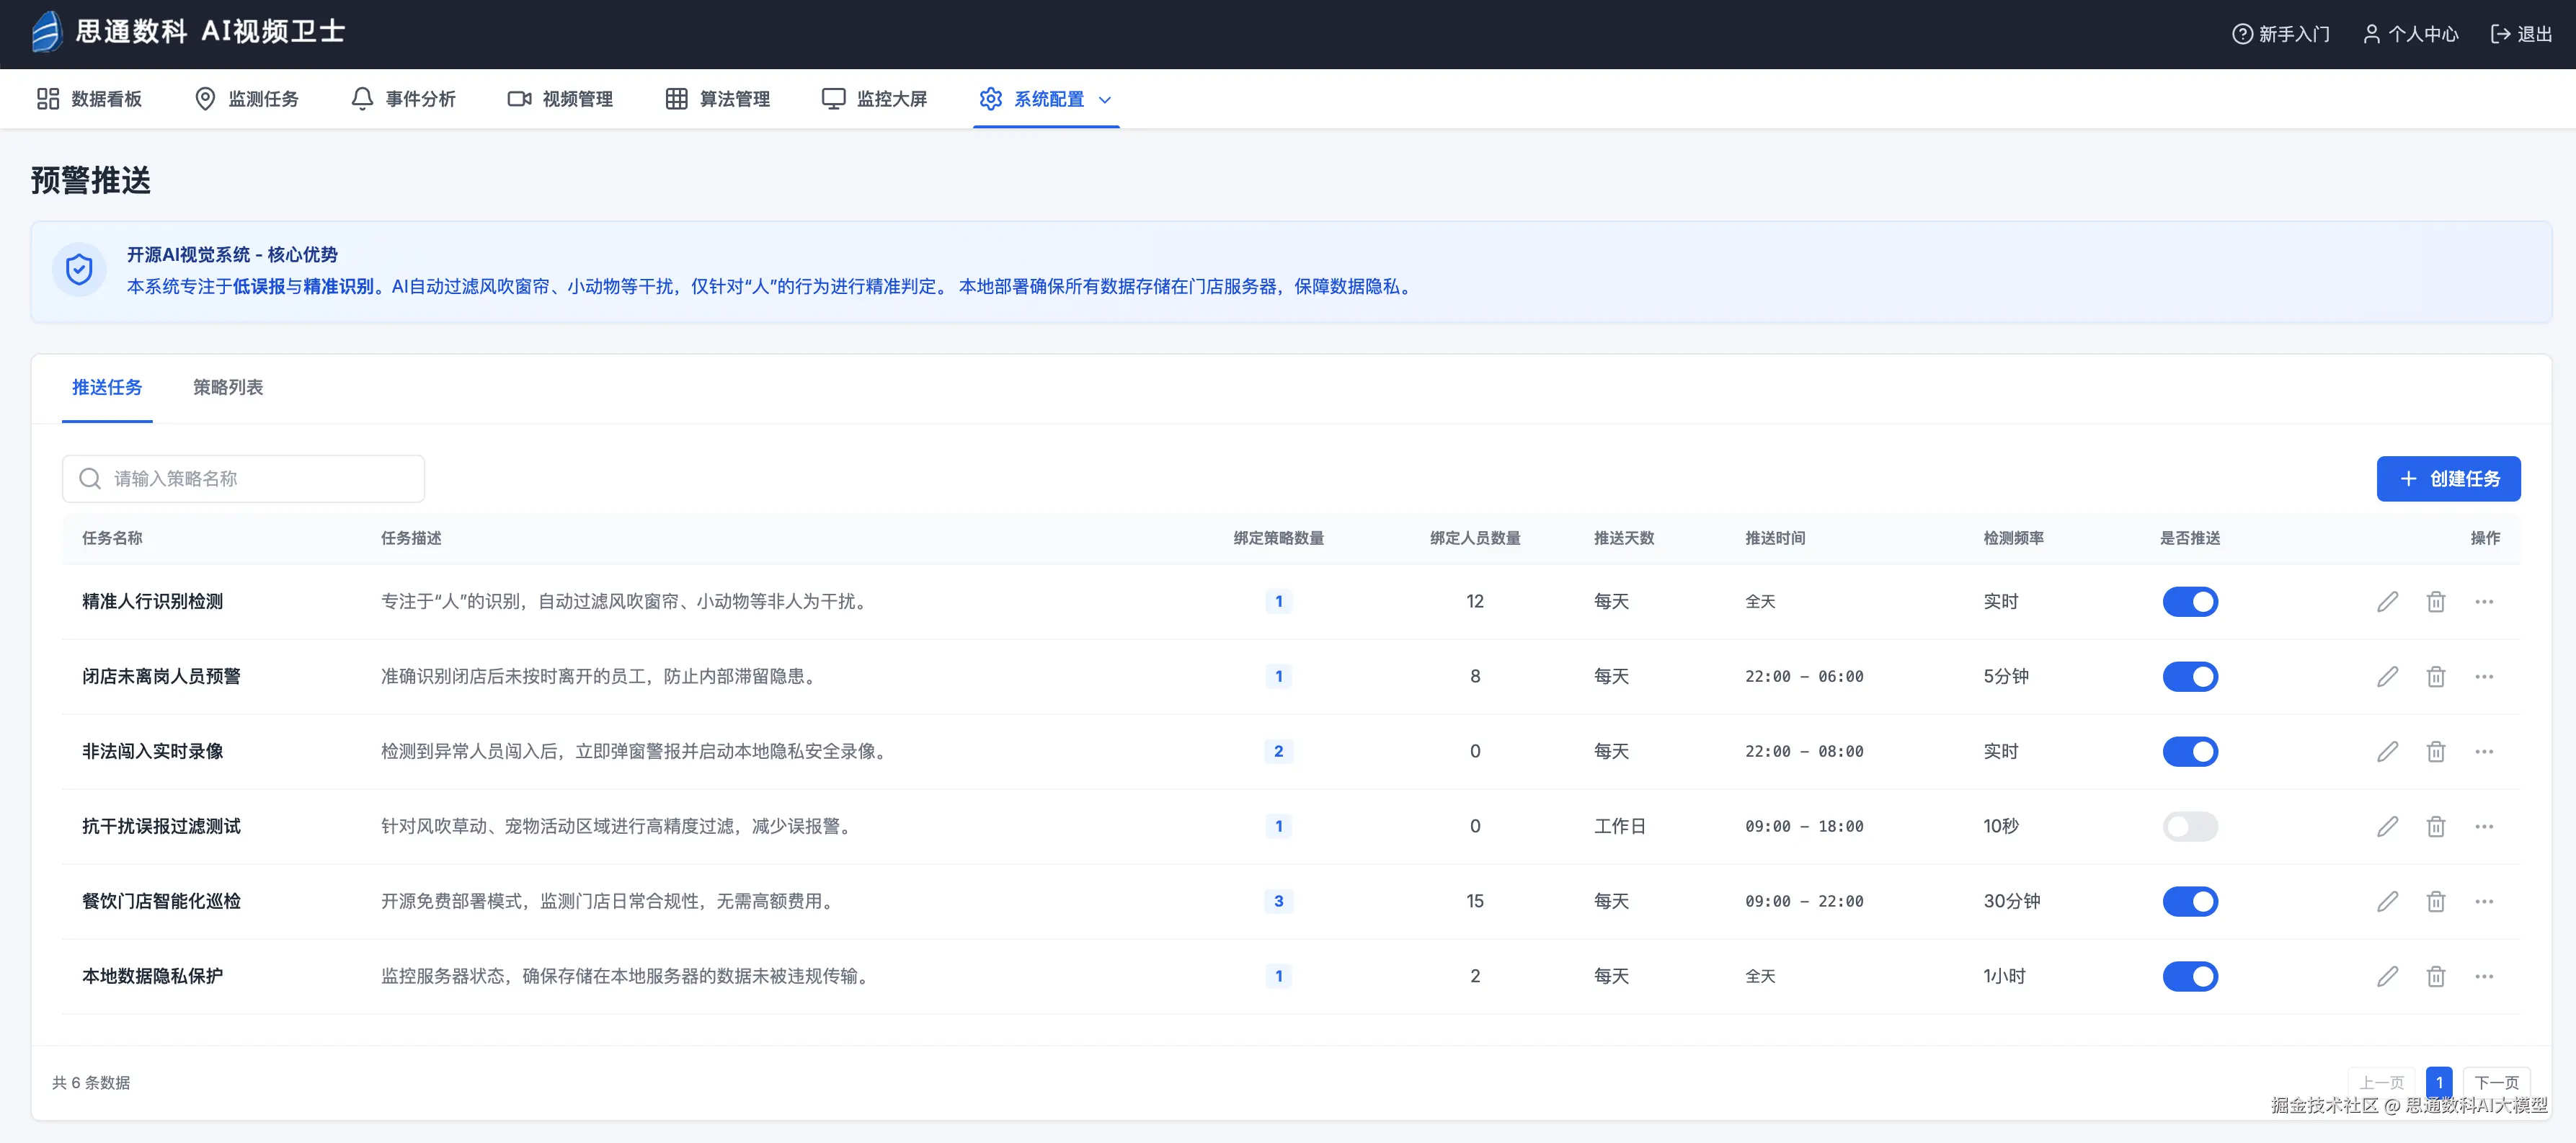Click the 请输入策略名称 search field
The width and height of the screenshot is (2576, 1143).
coord(260,479)
